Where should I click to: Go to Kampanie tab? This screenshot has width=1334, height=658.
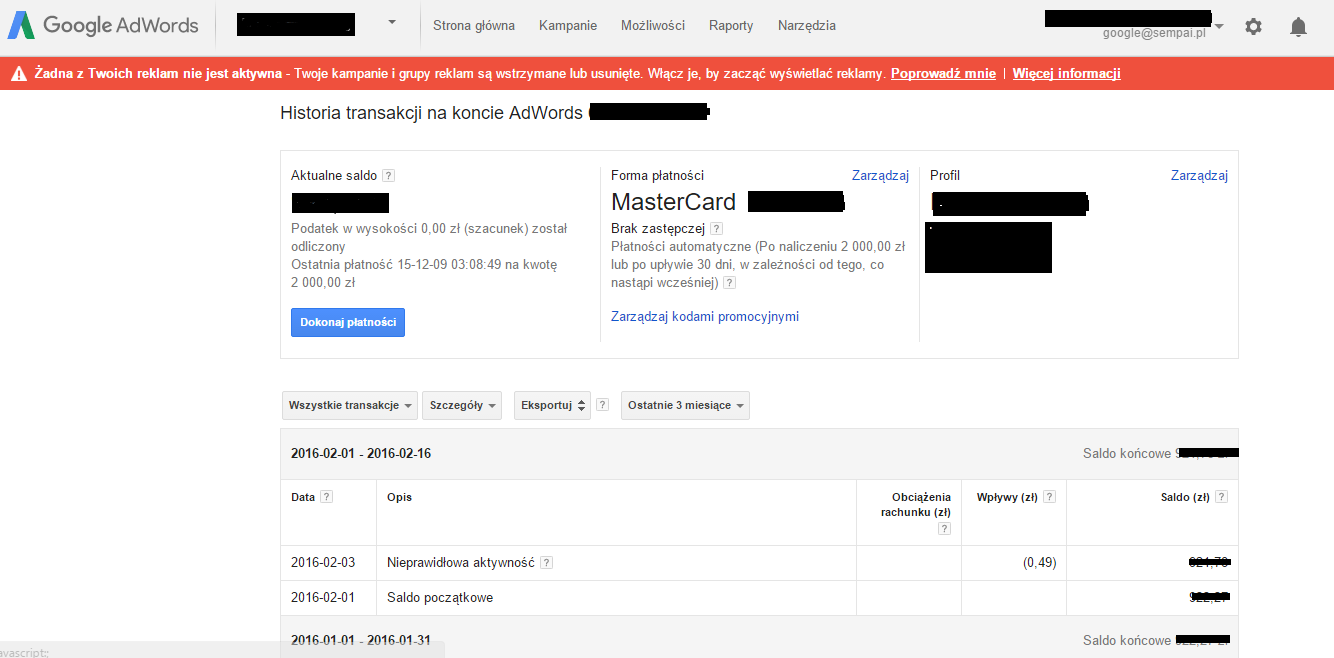[567, 26]
